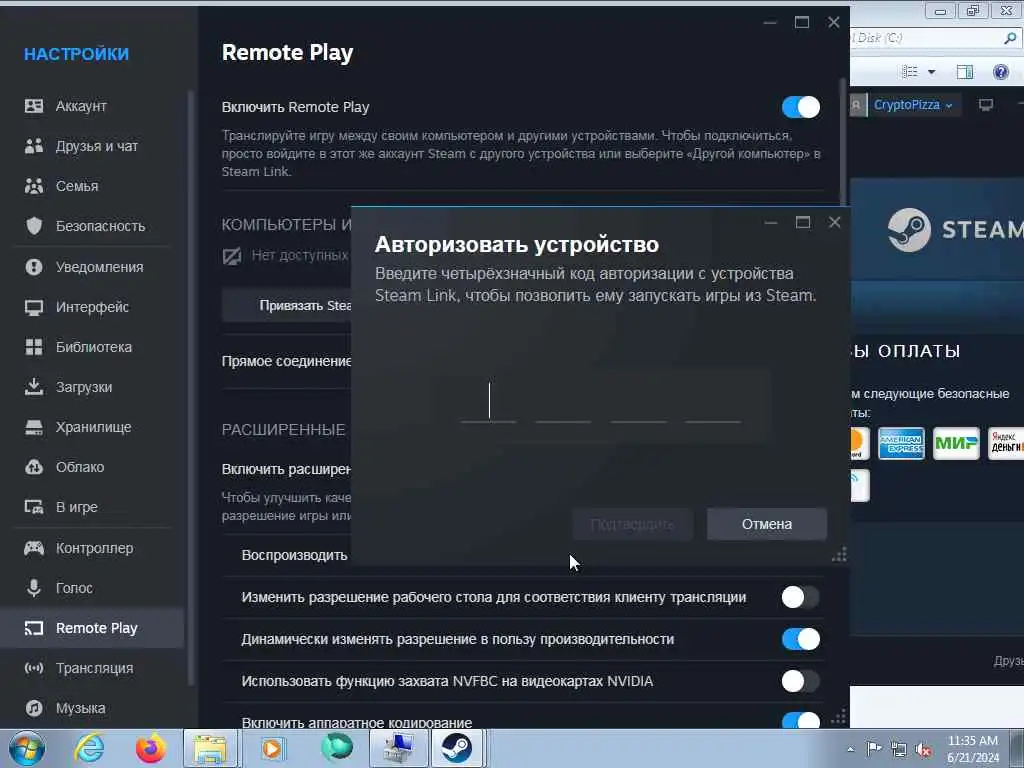The height and width of the screenshot is (768, 1024).
Task: Select Хранилище drive icon
Action: [34, 427]
